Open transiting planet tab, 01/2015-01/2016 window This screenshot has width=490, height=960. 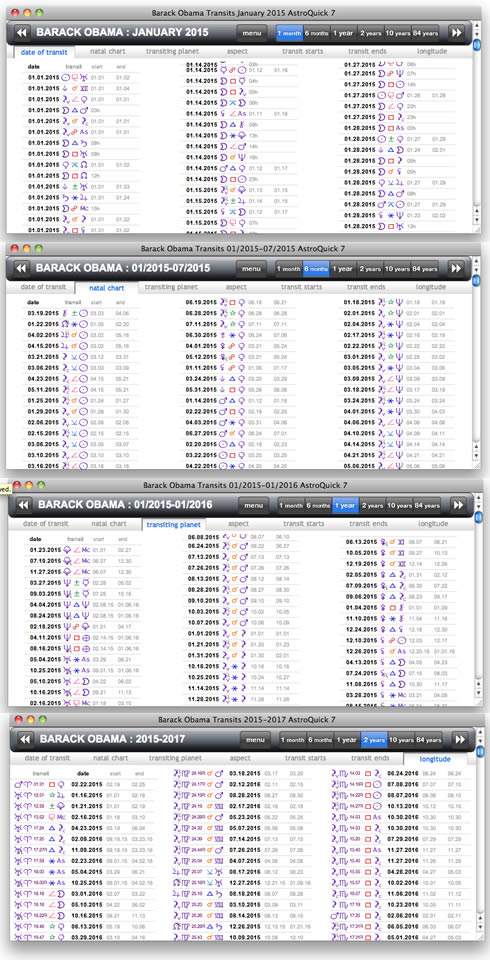(174, 525)
